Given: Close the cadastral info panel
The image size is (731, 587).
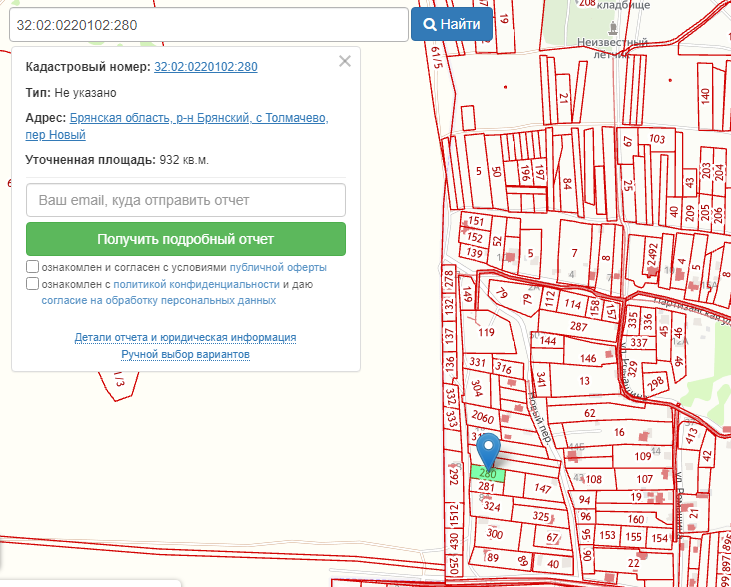Looking at the screenshot, I should tap(345, 61).
